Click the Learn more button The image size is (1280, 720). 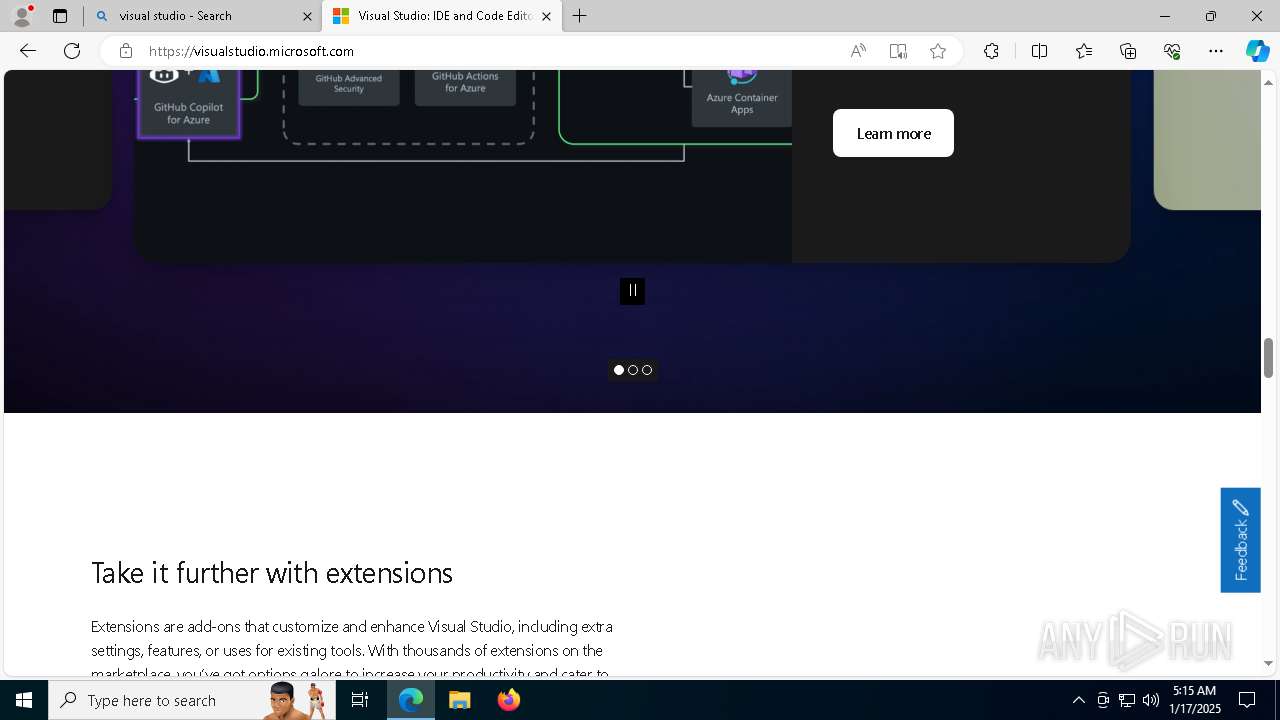point(893,133)
